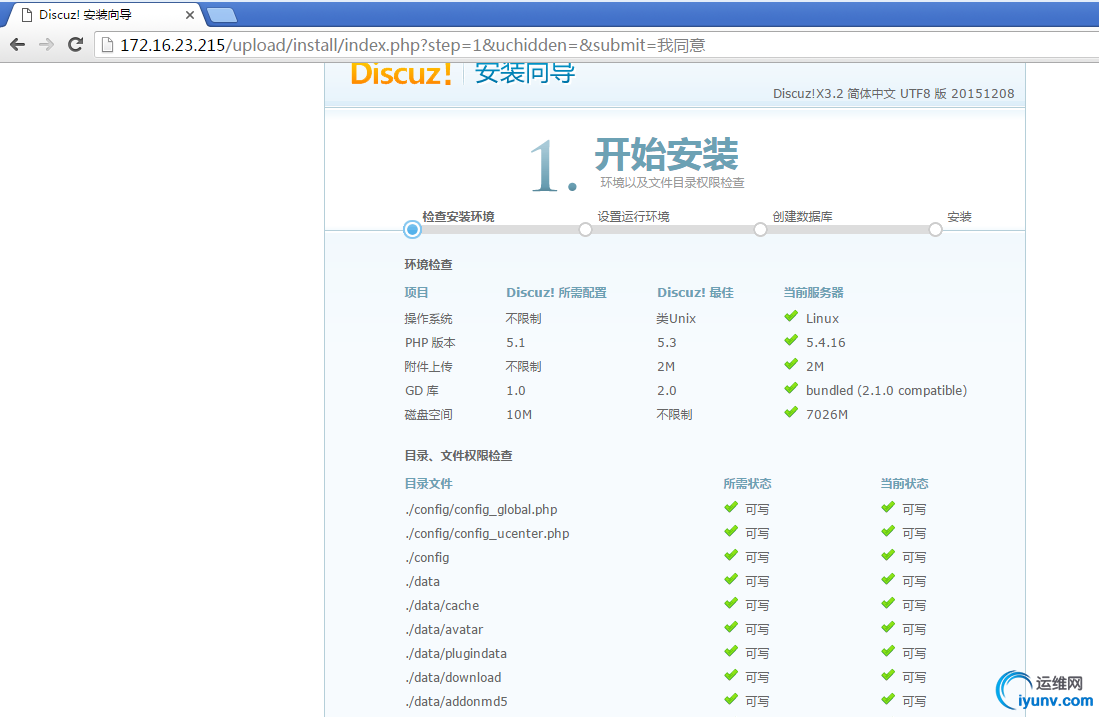
Task: Click the browser forward arrow
Action: tap(46, 45)
